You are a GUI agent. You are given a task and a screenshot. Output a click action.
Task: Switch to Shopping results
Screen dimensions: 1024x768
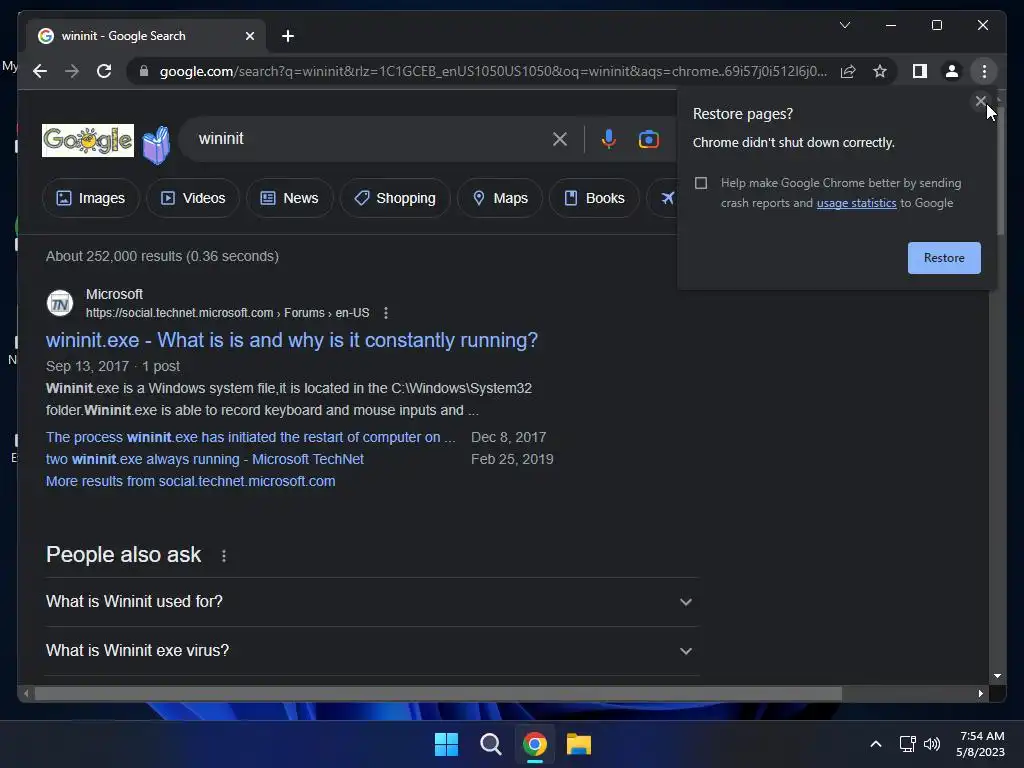(x=394, y=198)
